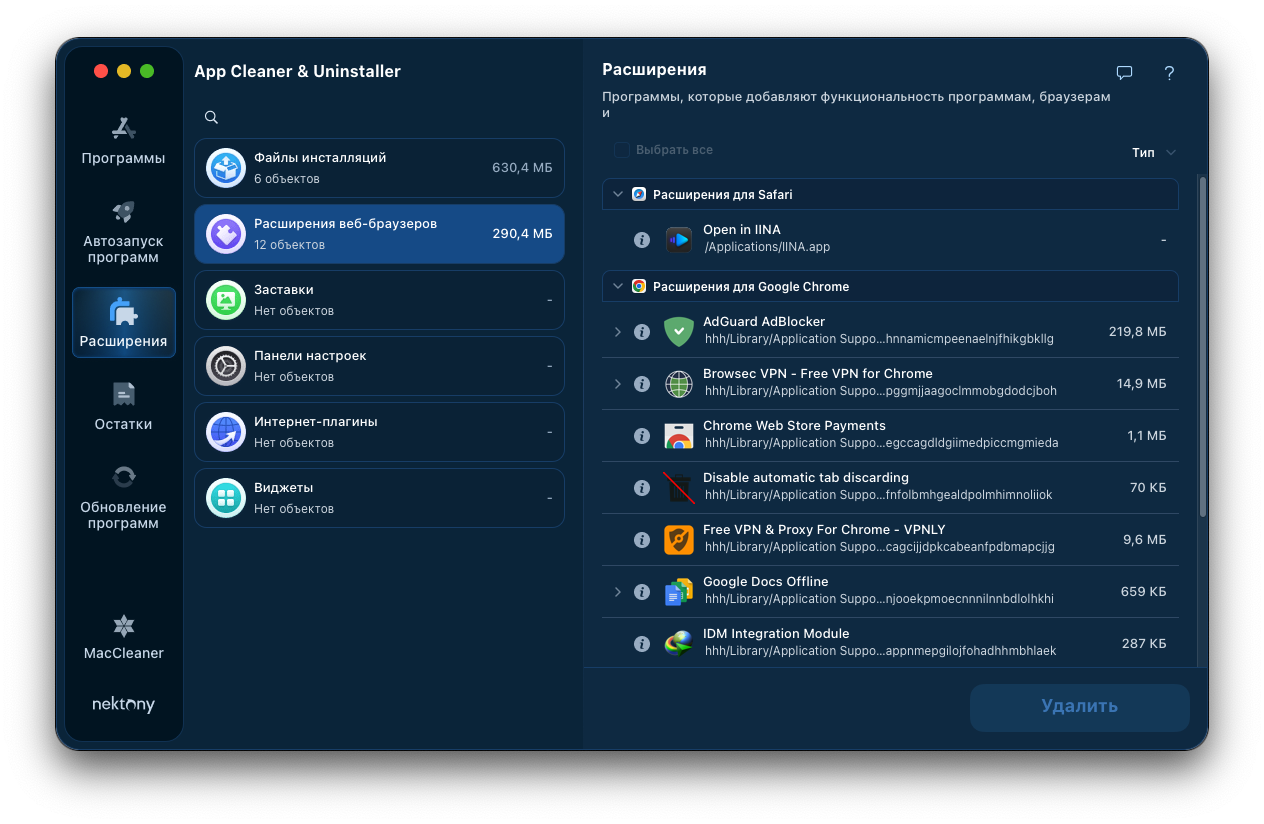Screen dimensions: 1264x824
Task: Go to Остатки section in sidebar
Action: (123, 406)
